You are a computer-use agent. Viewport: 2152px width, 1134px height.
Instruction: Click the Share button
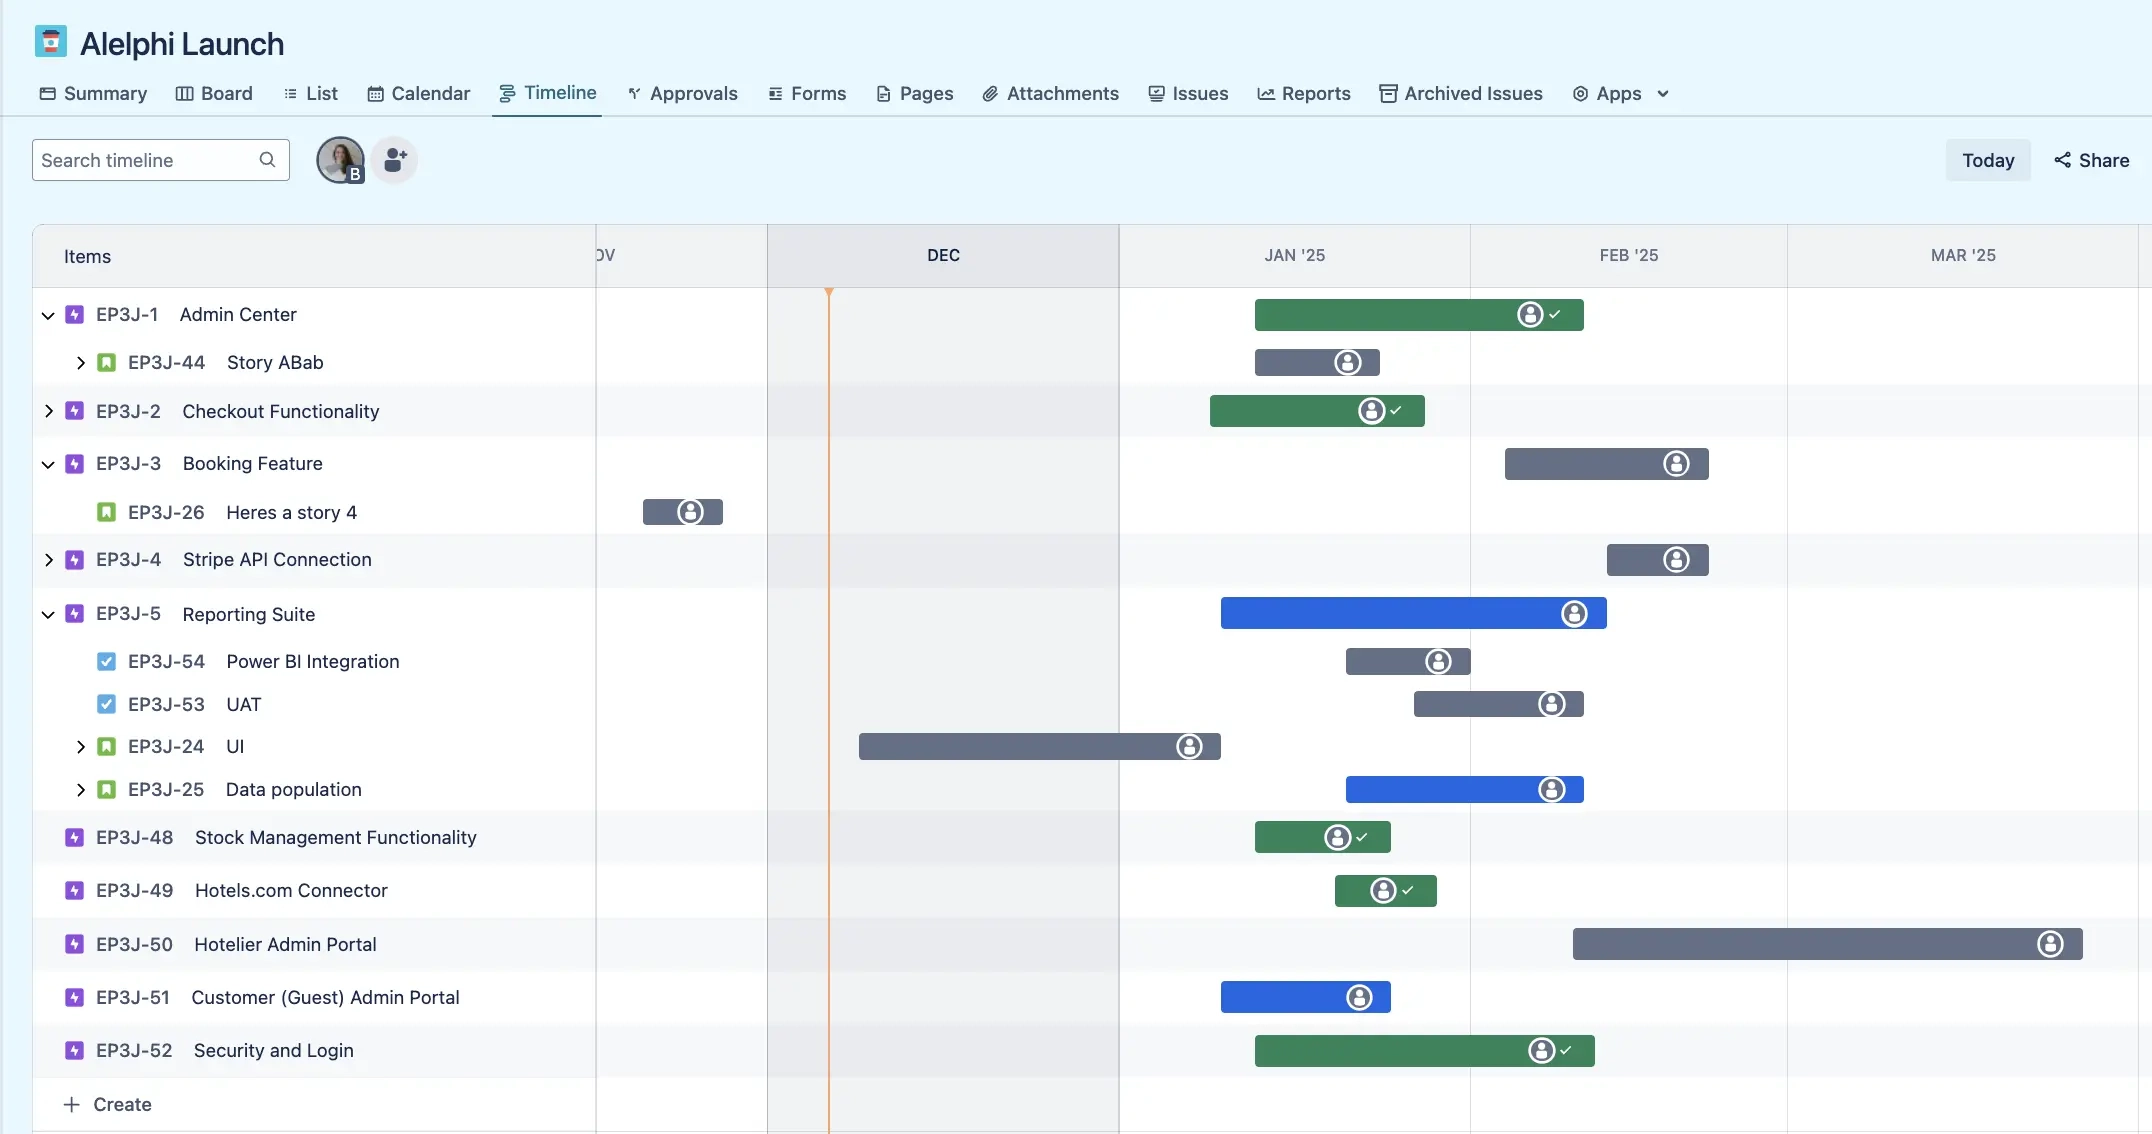(2091, 160)
